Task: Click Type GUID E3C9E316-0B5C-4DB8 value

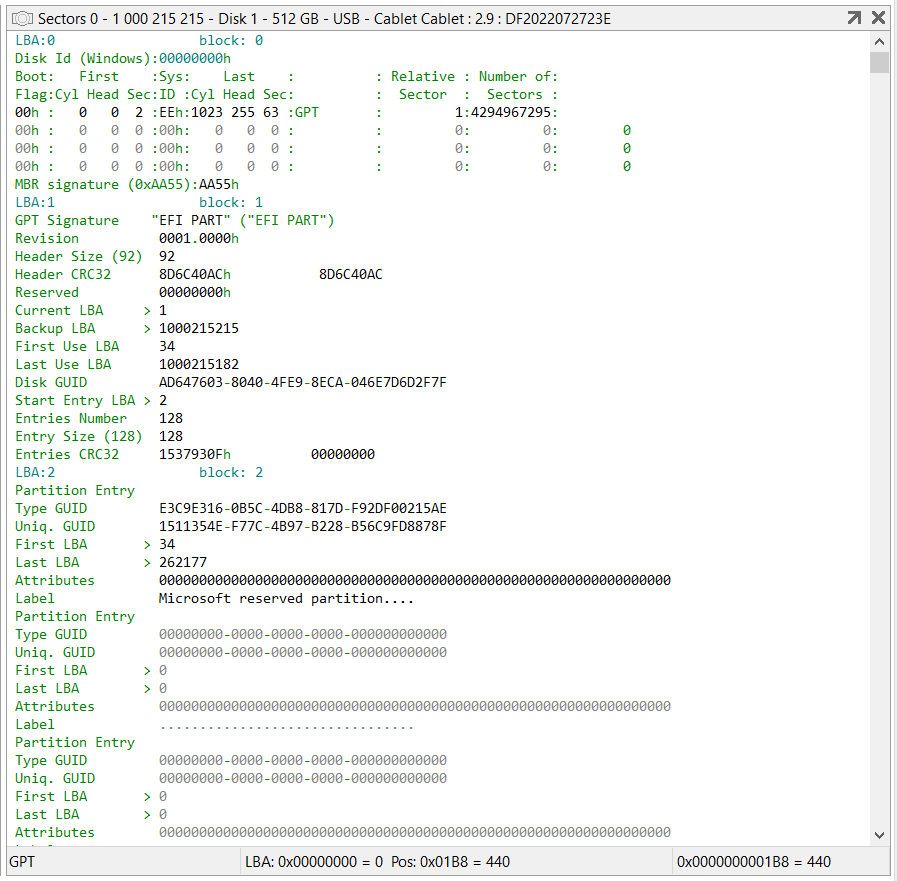Action: pos(303,509)
